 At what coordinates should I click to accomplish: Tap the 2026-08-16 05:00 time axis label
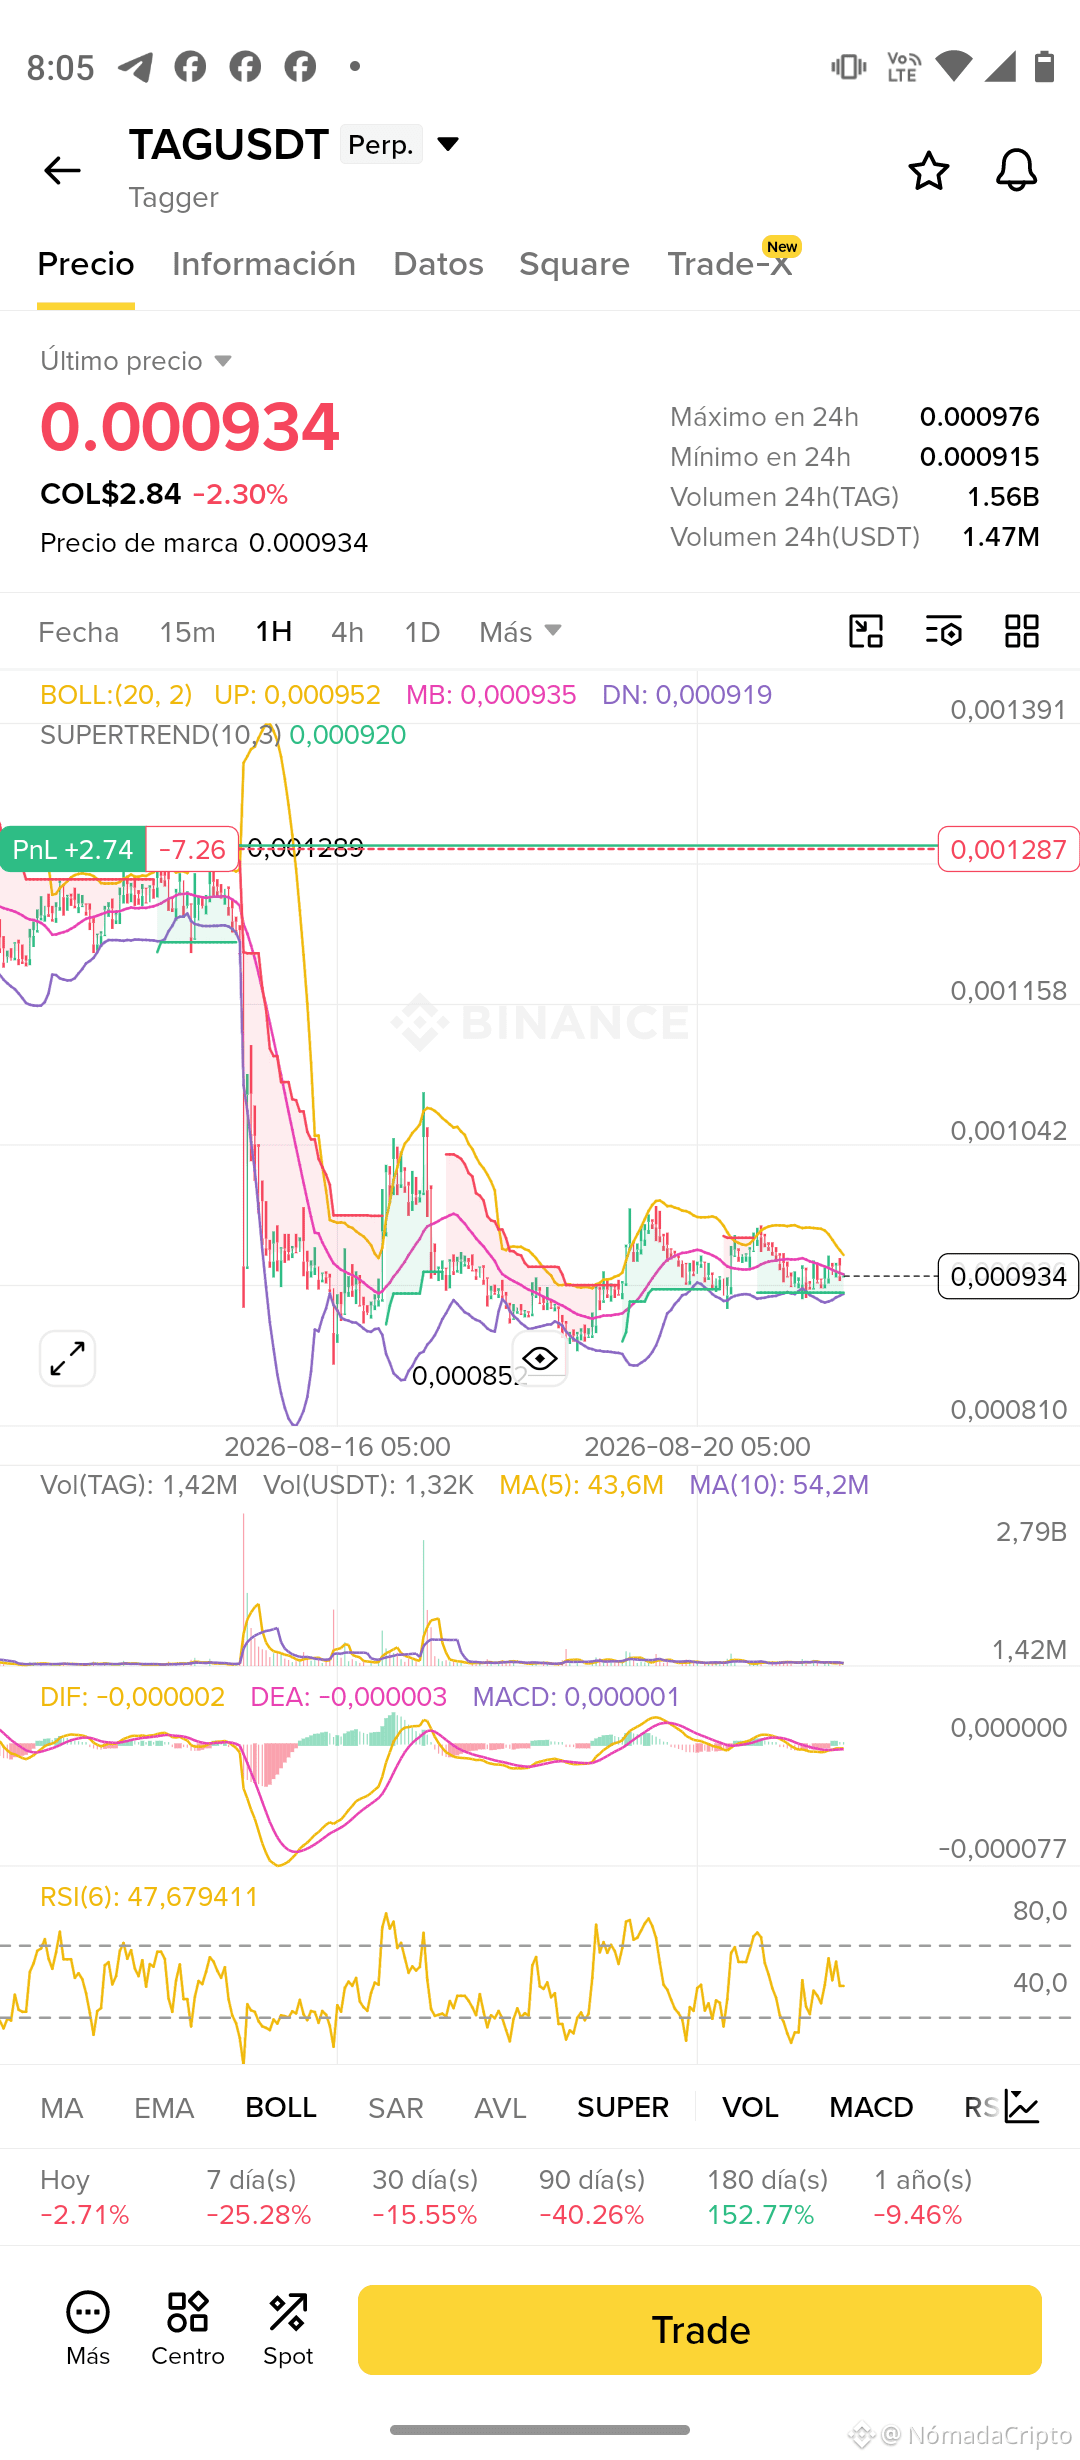pyautogui.click(x=337, y=1446)
